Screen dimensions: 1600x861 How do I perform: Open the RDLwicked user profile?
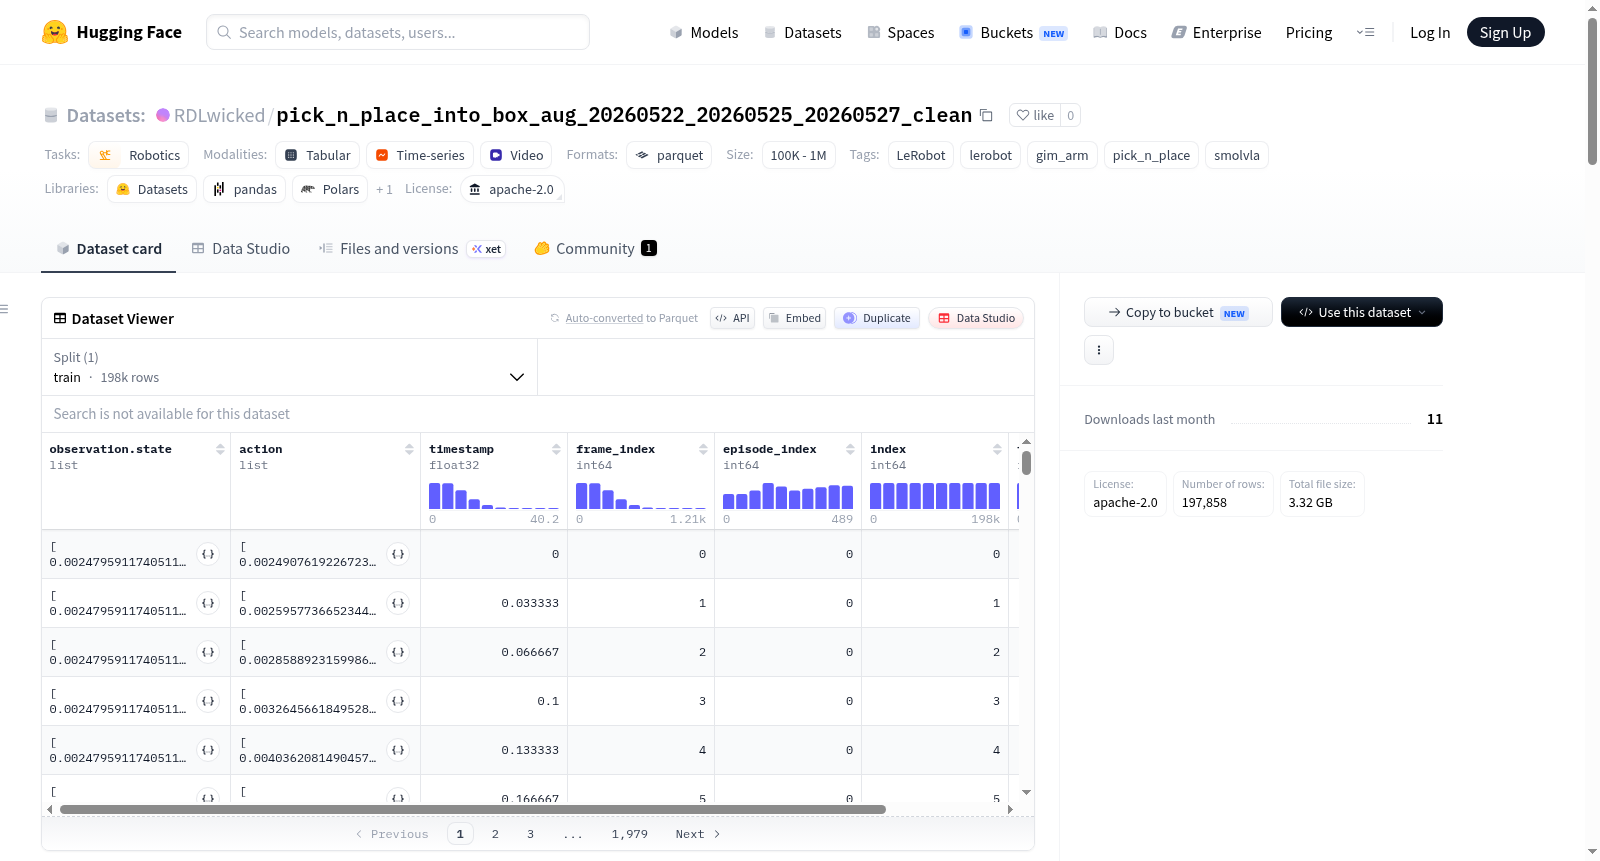coord(219,115)
